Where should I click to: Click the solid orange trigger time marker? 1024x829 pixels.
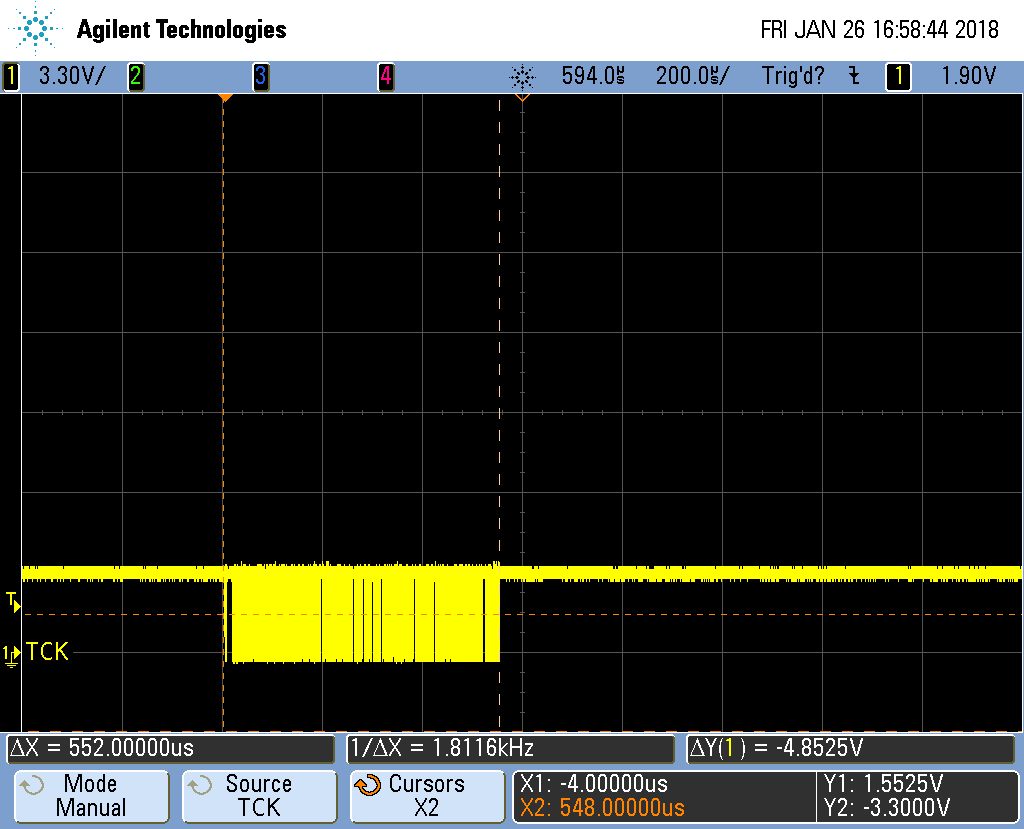click(x=225, y=97)
